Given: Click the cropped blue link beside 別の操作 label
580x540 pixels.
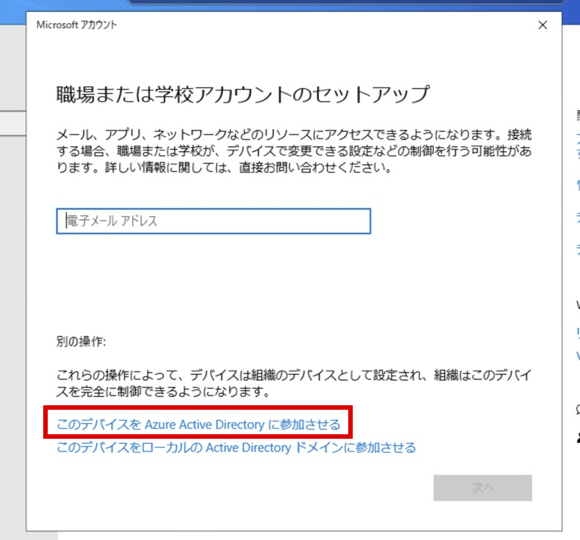Looking at the screenshot, I should point(578,344).
